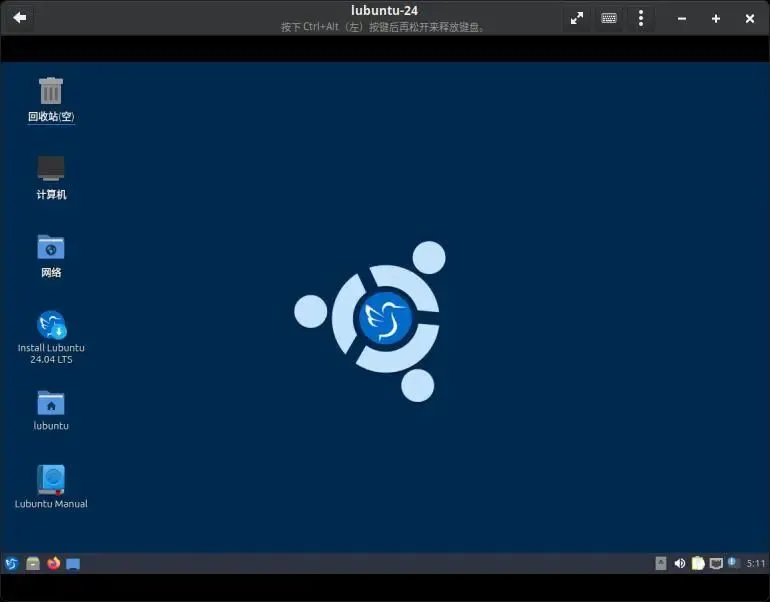770x602 pixels.
Task: Click the 5:11 clock in the taskbar
Action: click(x=756, y=563)
